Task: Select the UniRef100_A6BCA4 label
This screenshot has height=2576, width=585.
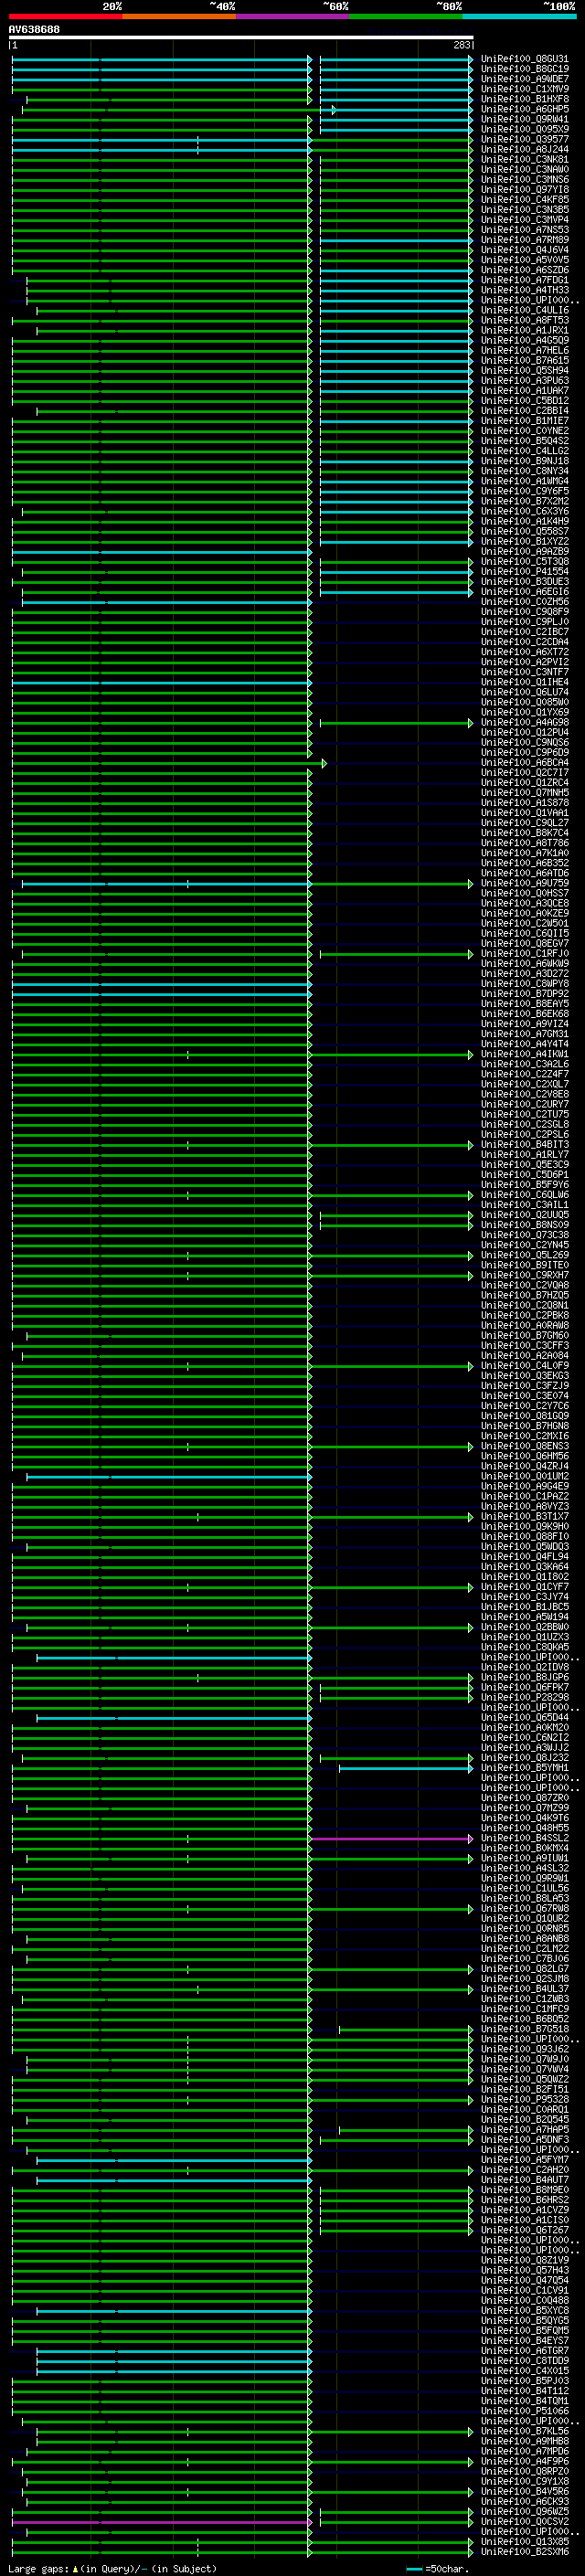Action: pos(524,762)
